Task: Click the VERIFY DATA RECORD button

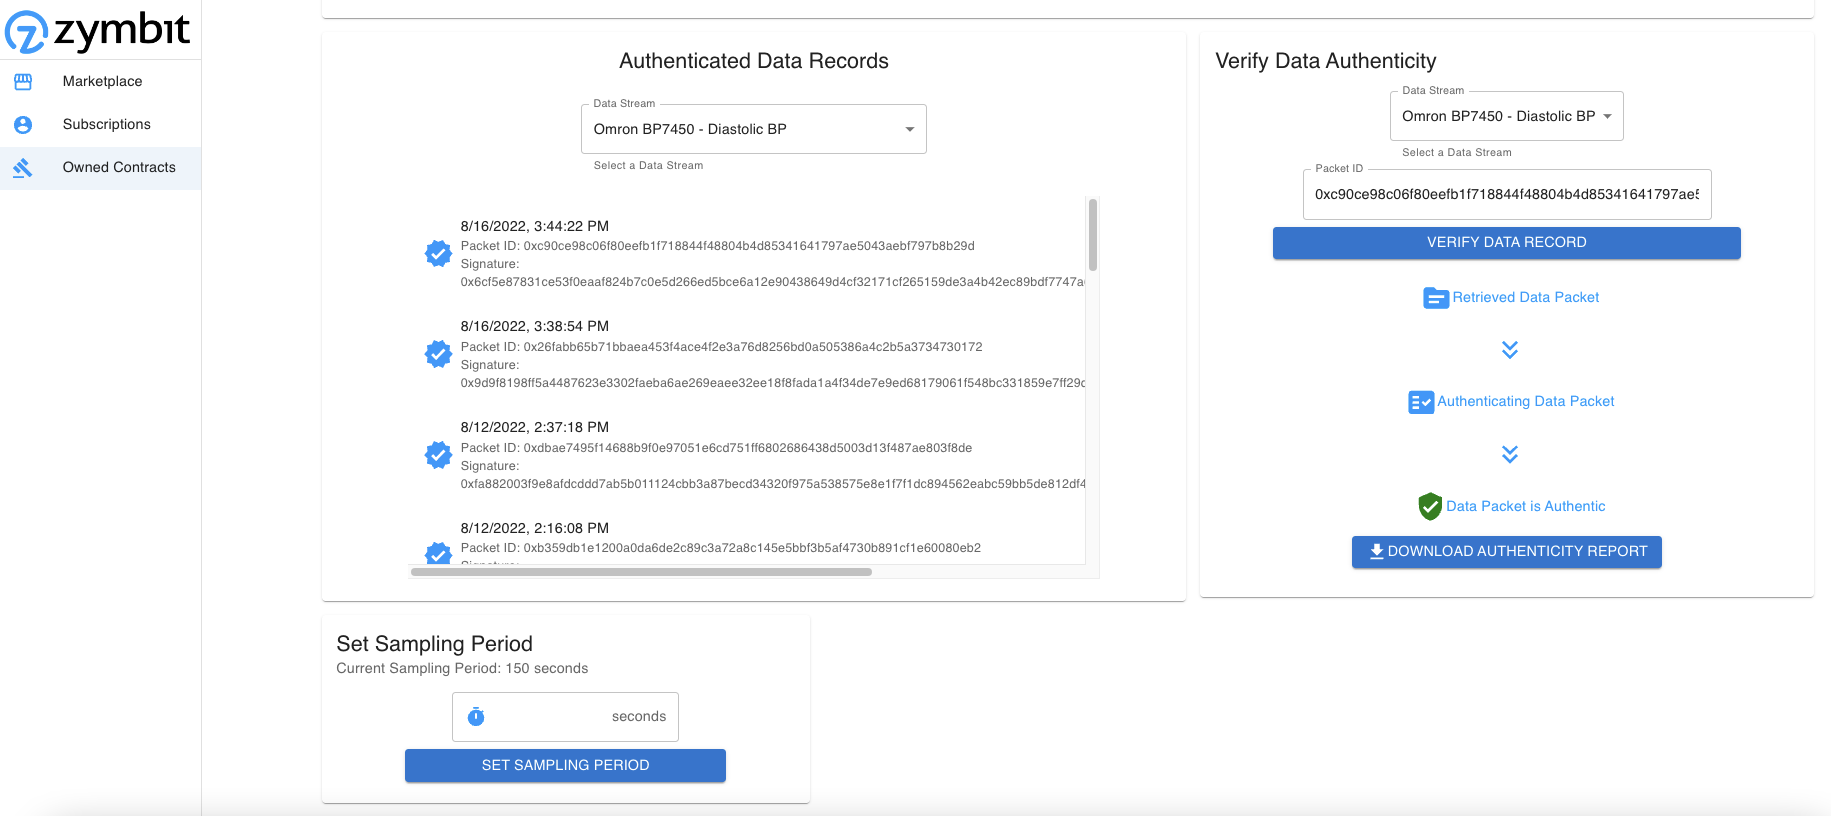Action: click(x=1506, y=243)
